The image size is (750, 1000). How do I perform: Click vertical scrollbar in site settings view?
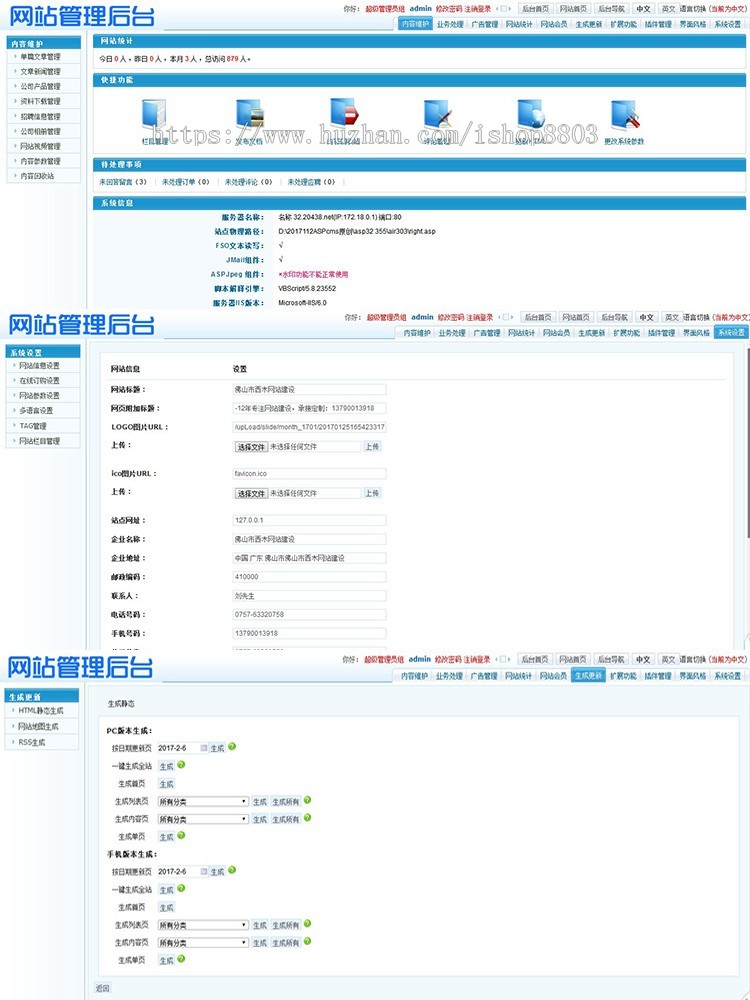(x=747, y=441)
